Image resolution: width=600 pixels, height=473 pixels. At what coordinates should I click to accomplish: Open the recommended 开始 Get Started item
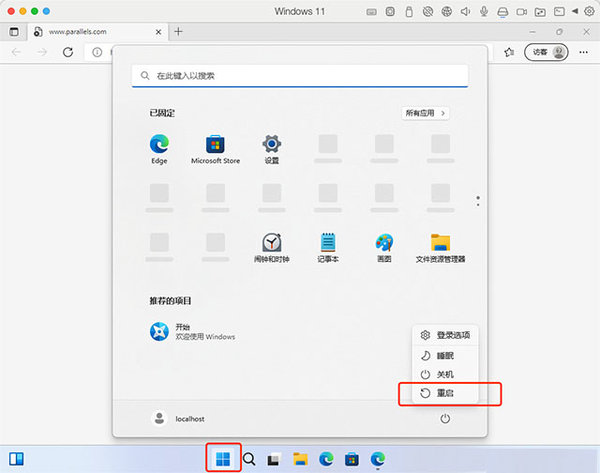pyautogui.click(x=192, y=331)
